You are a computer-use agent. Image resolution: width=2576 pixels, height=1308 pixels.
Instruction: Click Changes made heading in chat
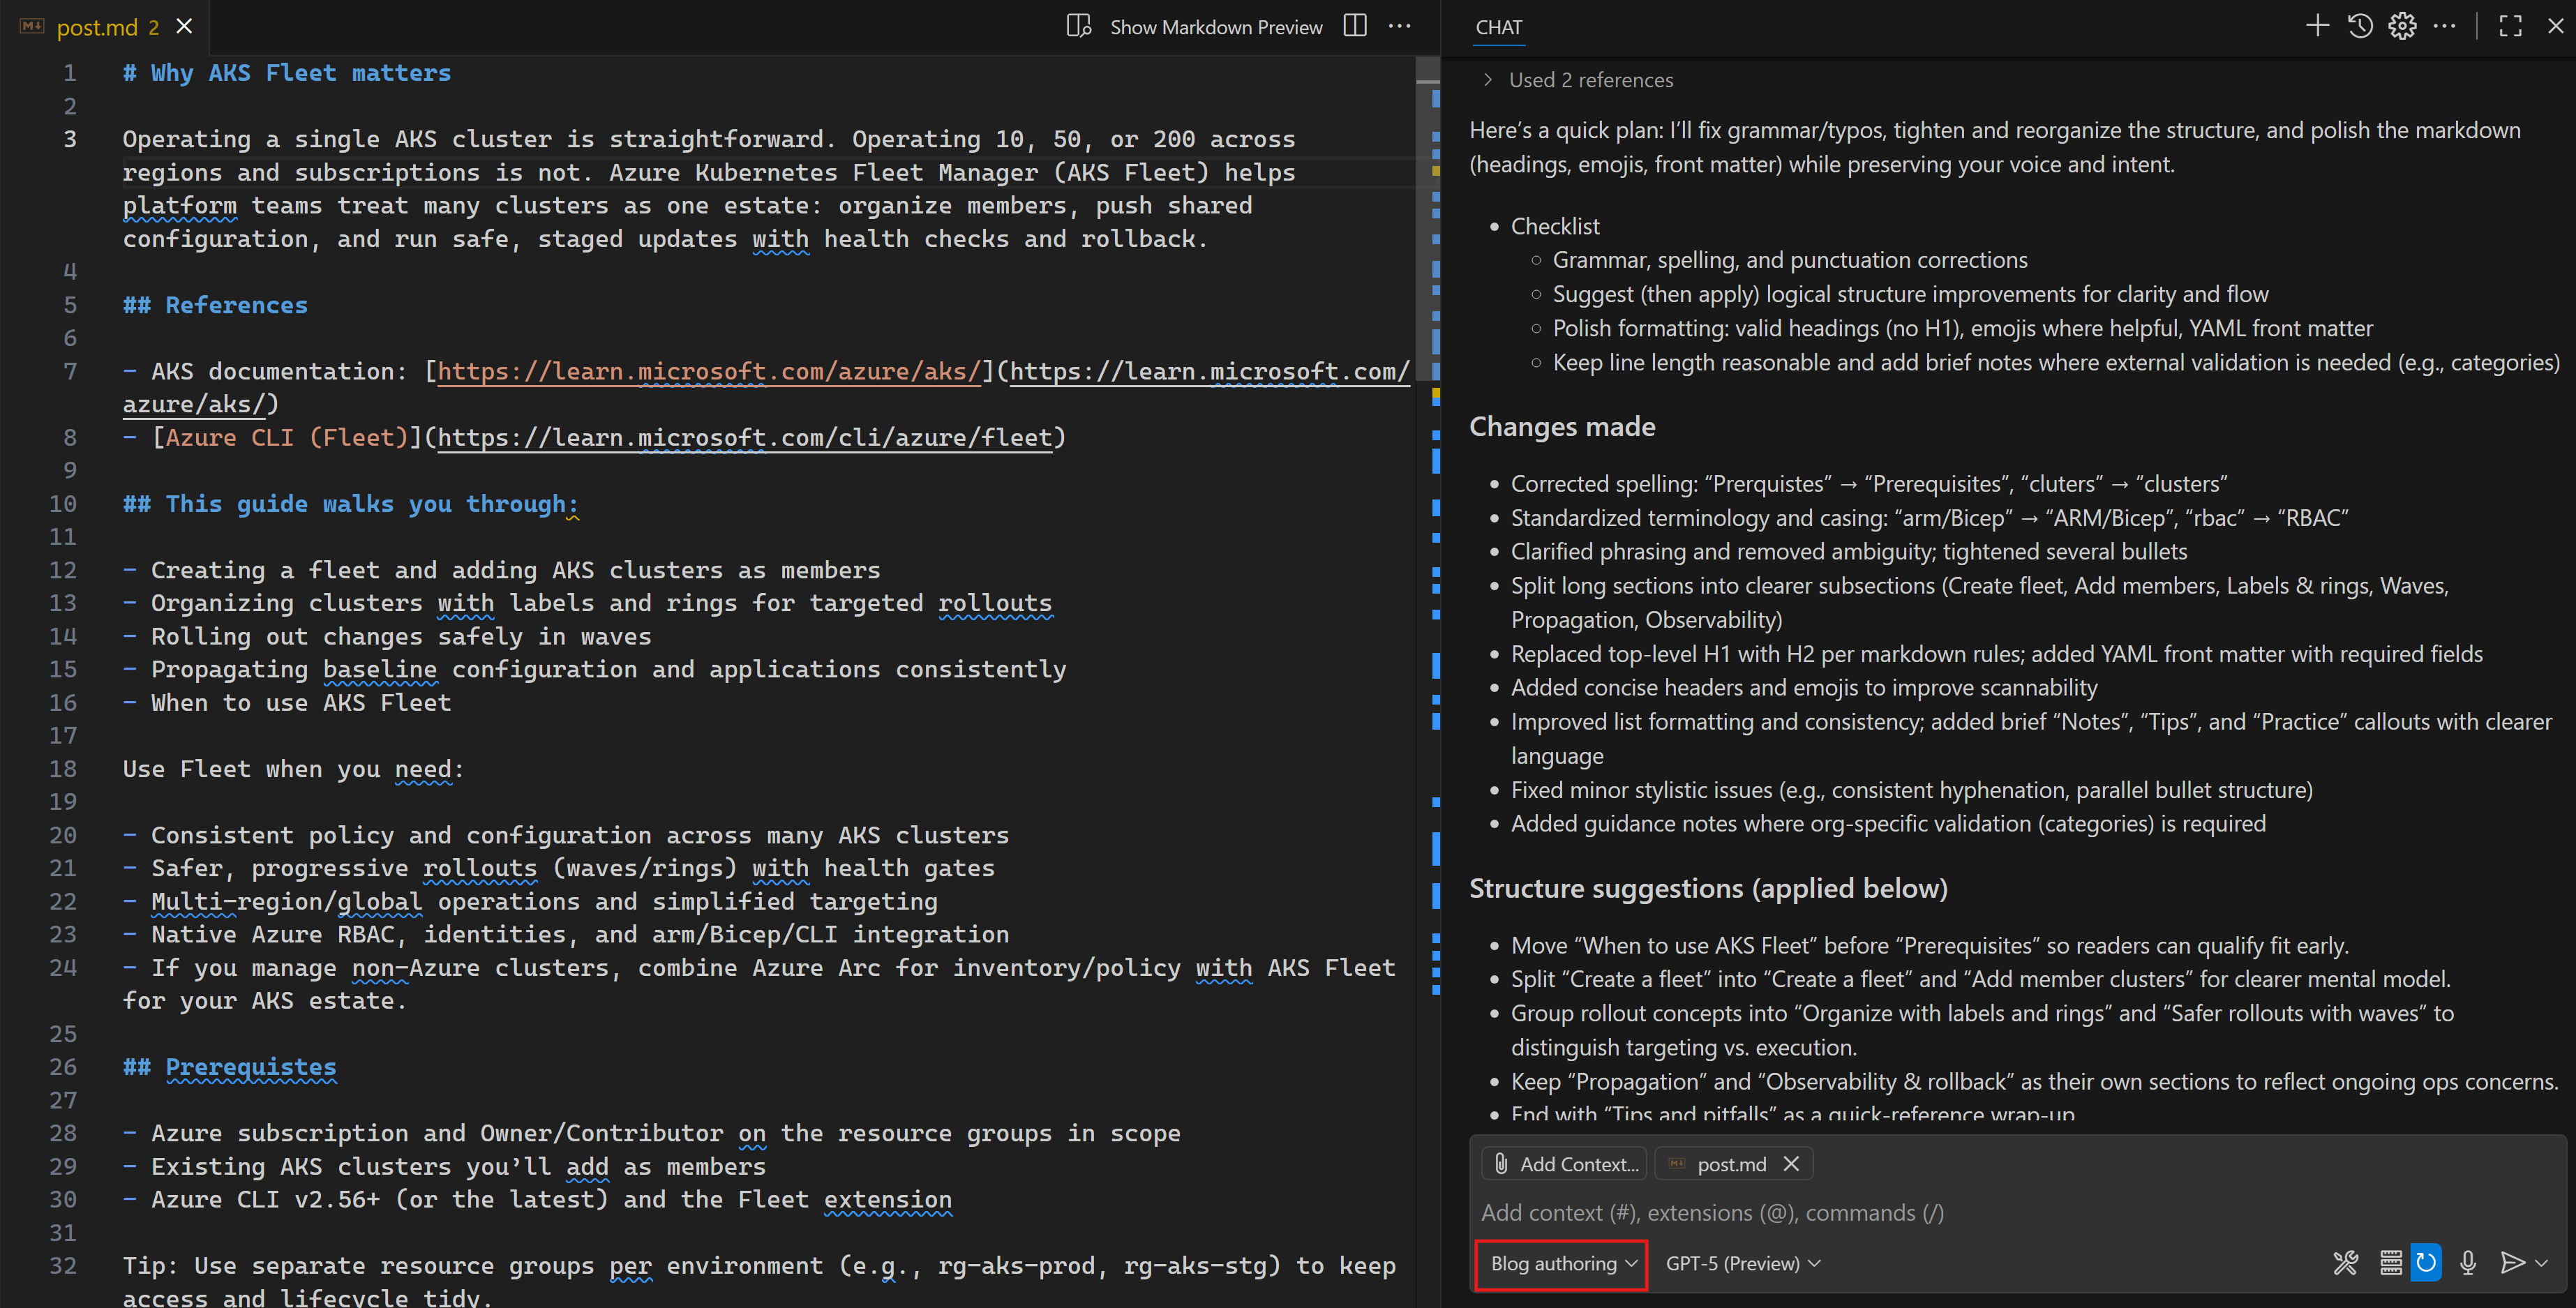[x=1562, y=427]
